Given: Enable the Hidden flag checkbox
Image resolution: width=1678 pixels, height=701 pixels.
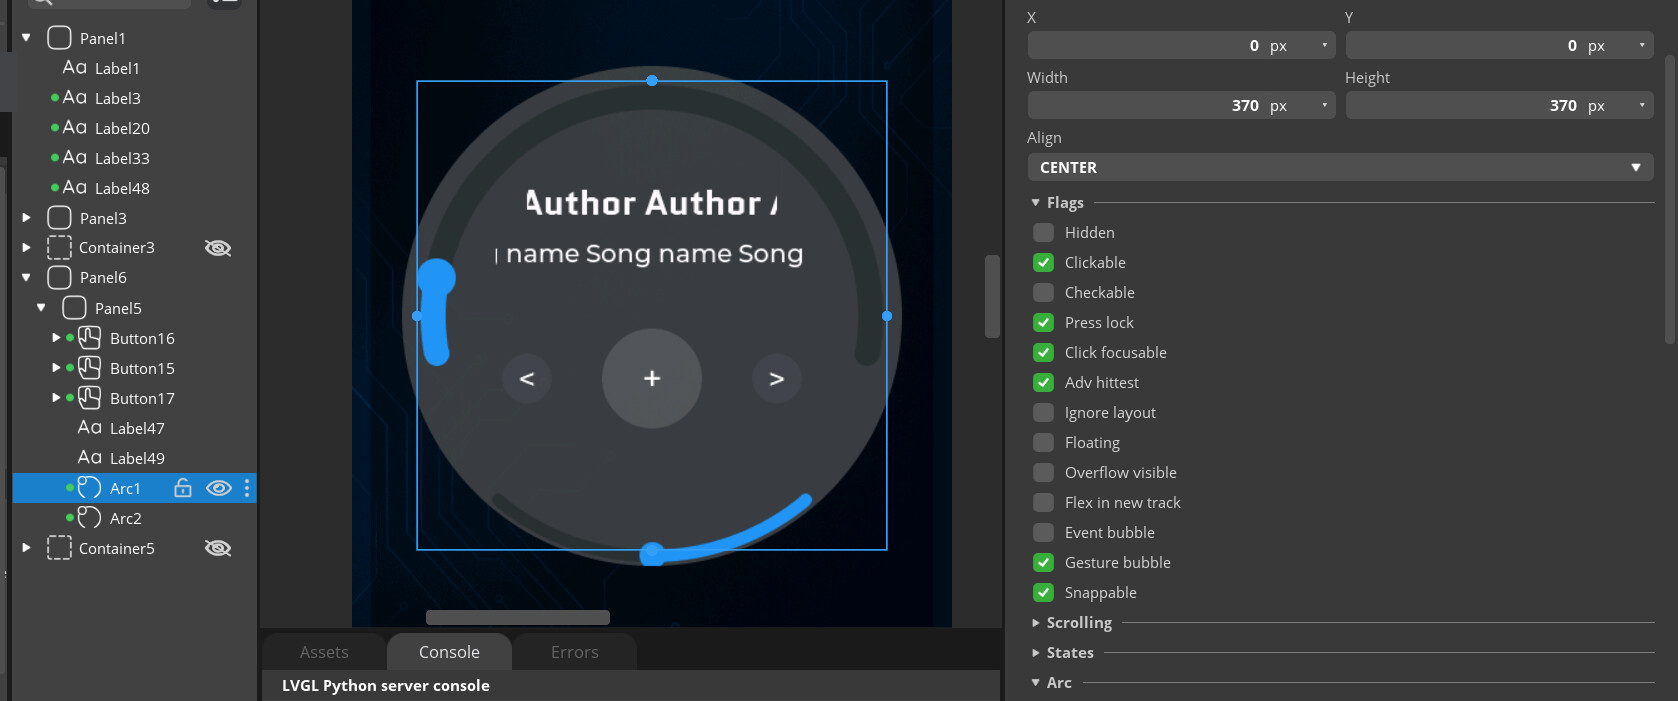Looking at the screenshot, I should click(x=1043, y=232).
